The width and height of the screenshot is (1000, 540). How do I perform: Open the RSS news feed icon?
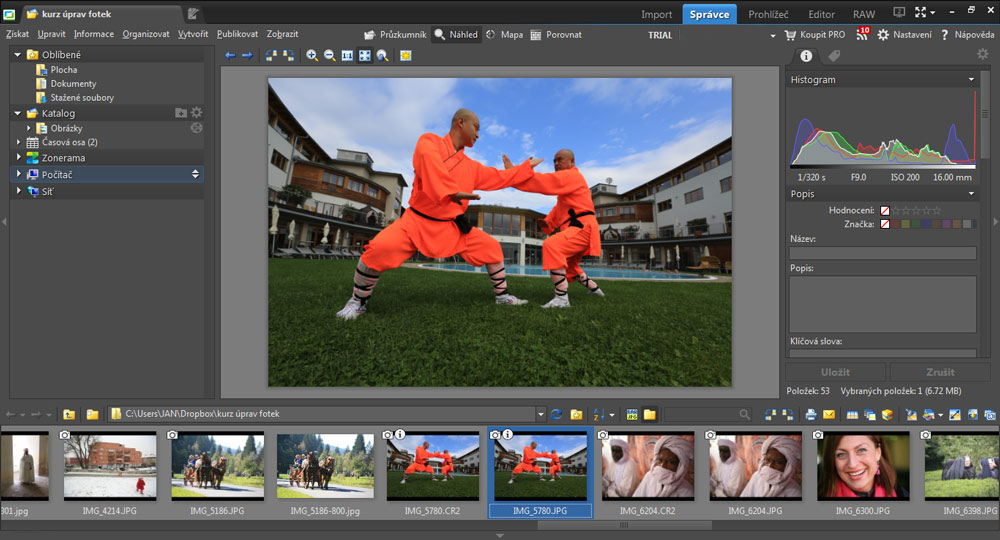click(862, 34)
